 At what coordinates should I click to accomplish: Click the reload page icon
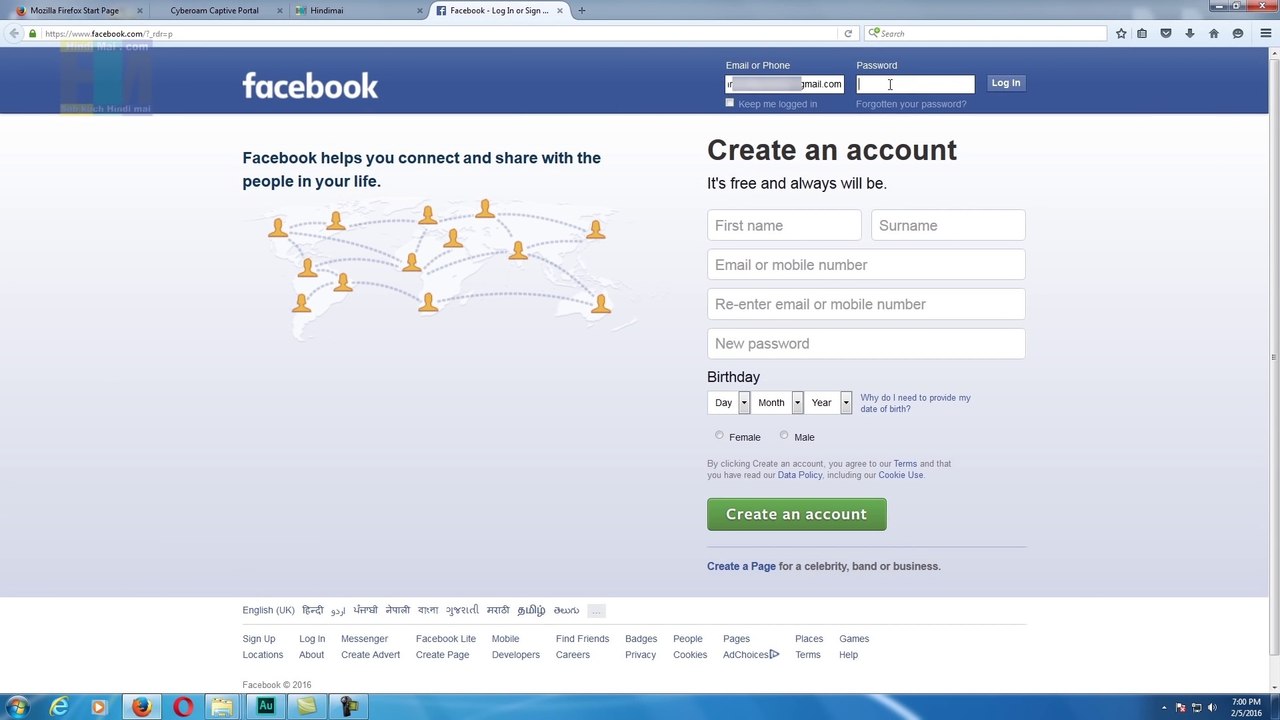click(848, 33)
